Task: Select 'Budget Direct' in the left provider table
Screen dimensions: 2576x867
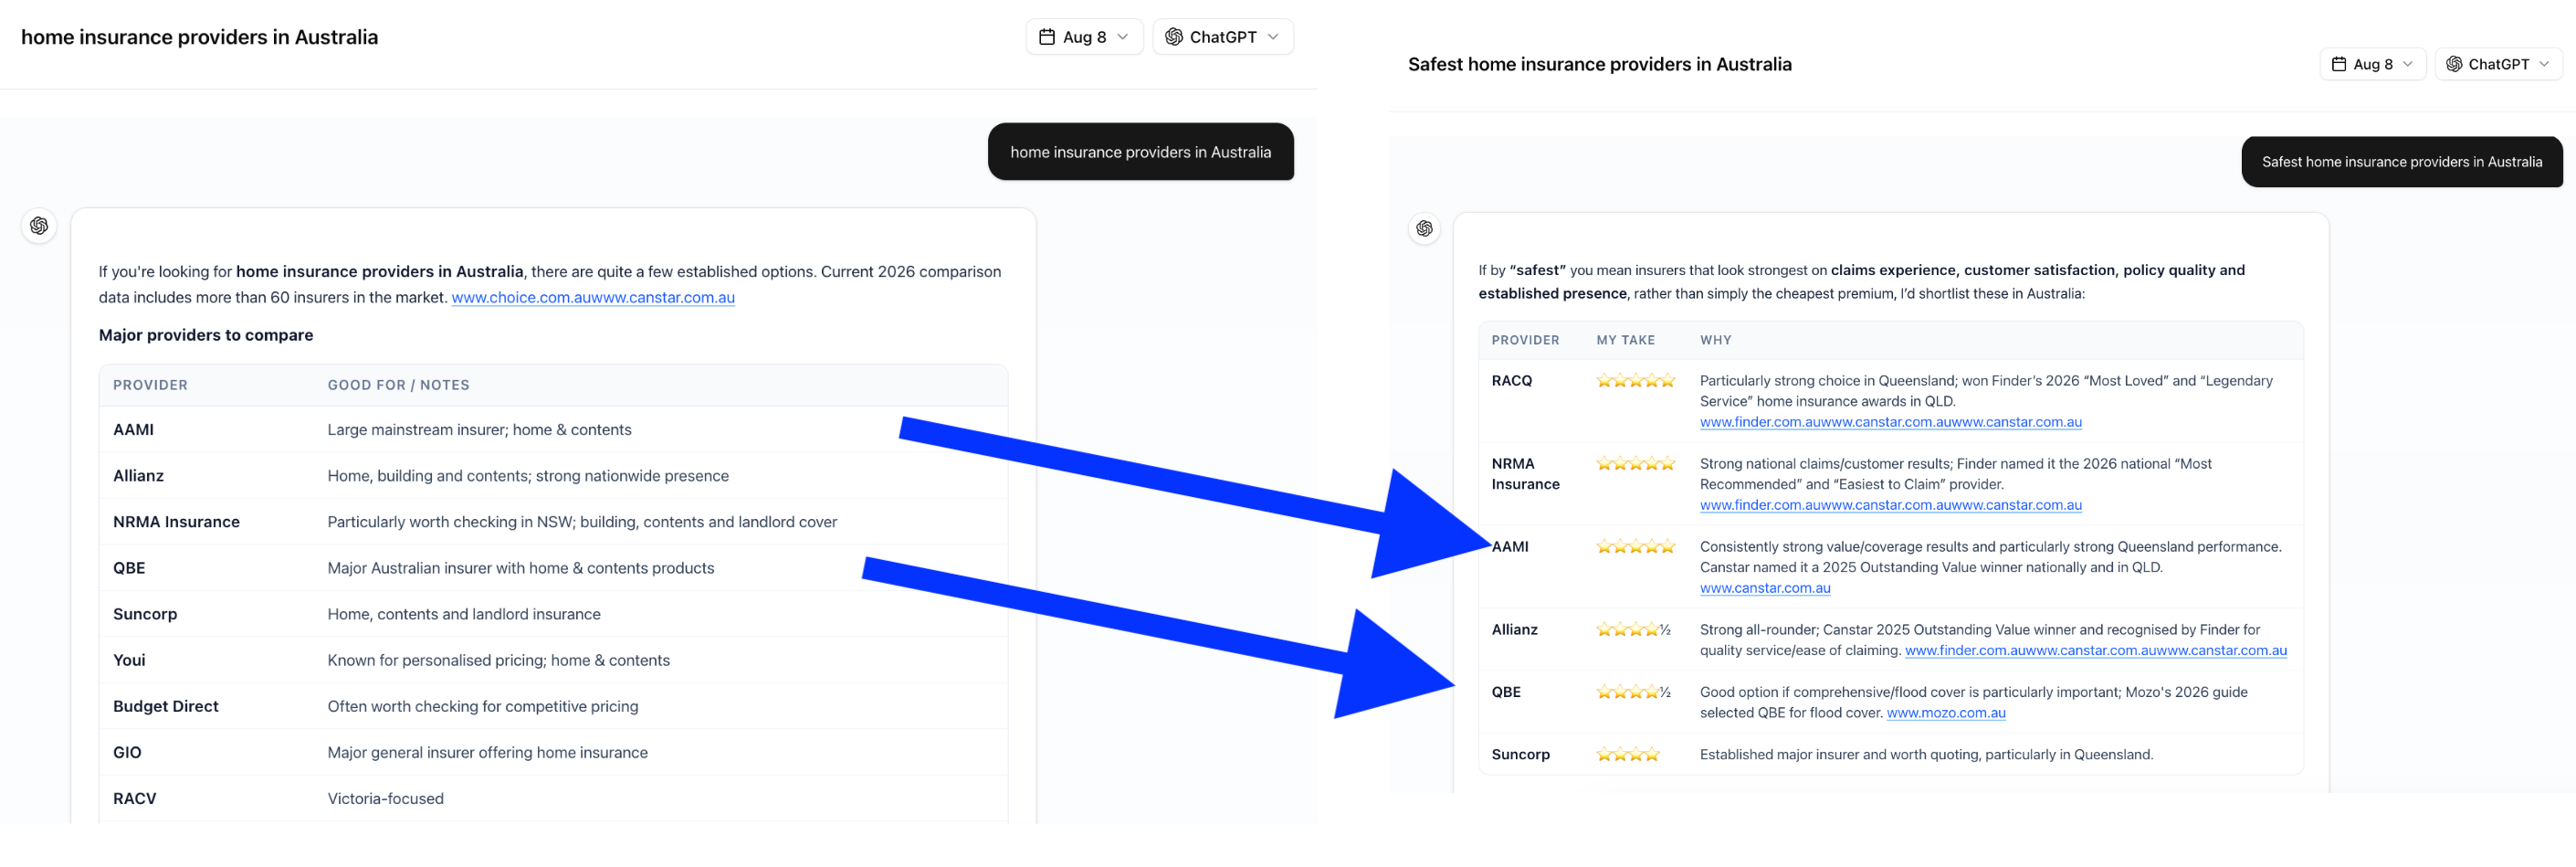Action: (165, 706)
